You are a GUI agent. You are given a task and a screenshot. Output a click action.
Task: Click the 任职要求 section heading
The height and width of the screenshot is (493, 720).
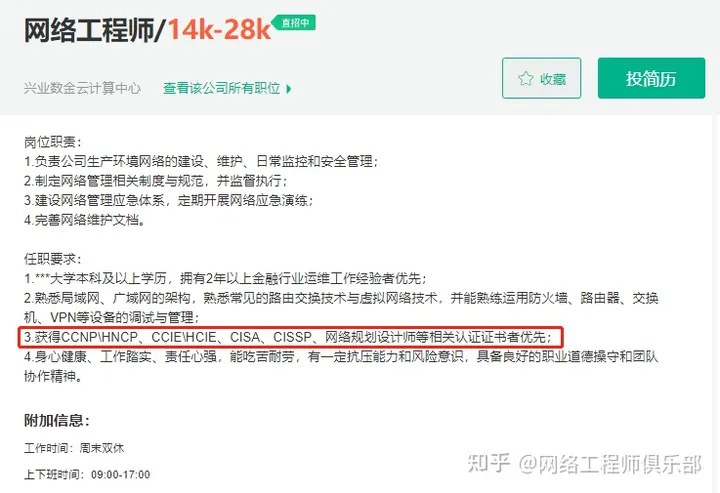(52, 259)
